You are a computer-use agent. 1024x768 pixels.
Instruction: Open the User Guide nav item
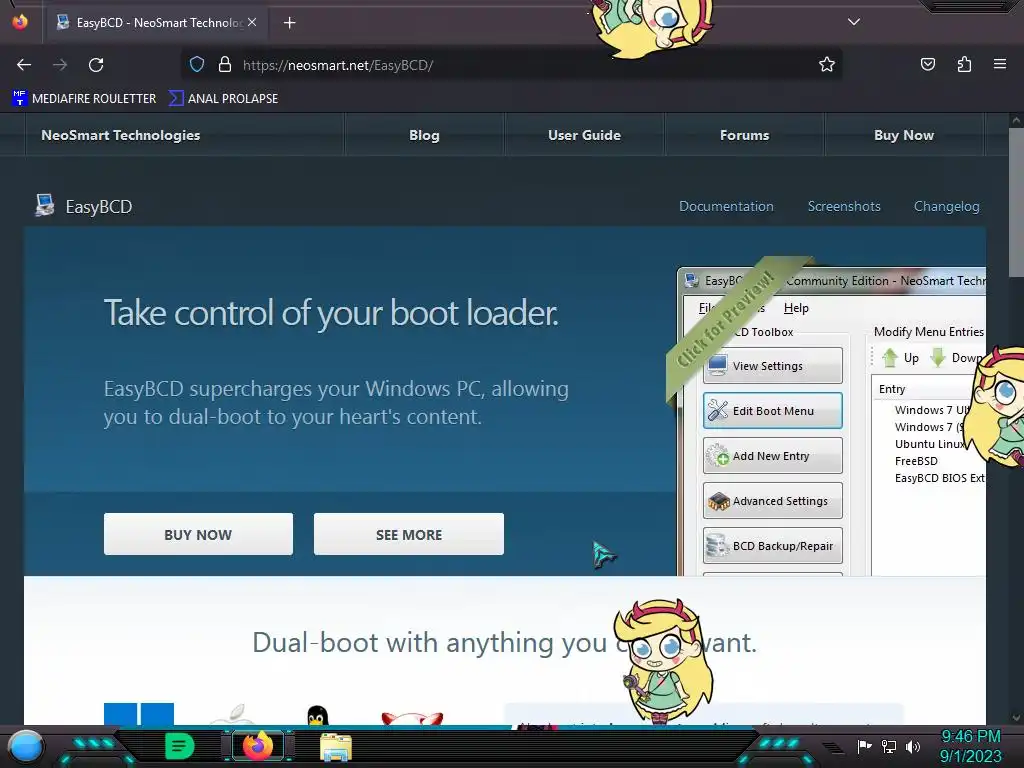(x=584, y=135)
